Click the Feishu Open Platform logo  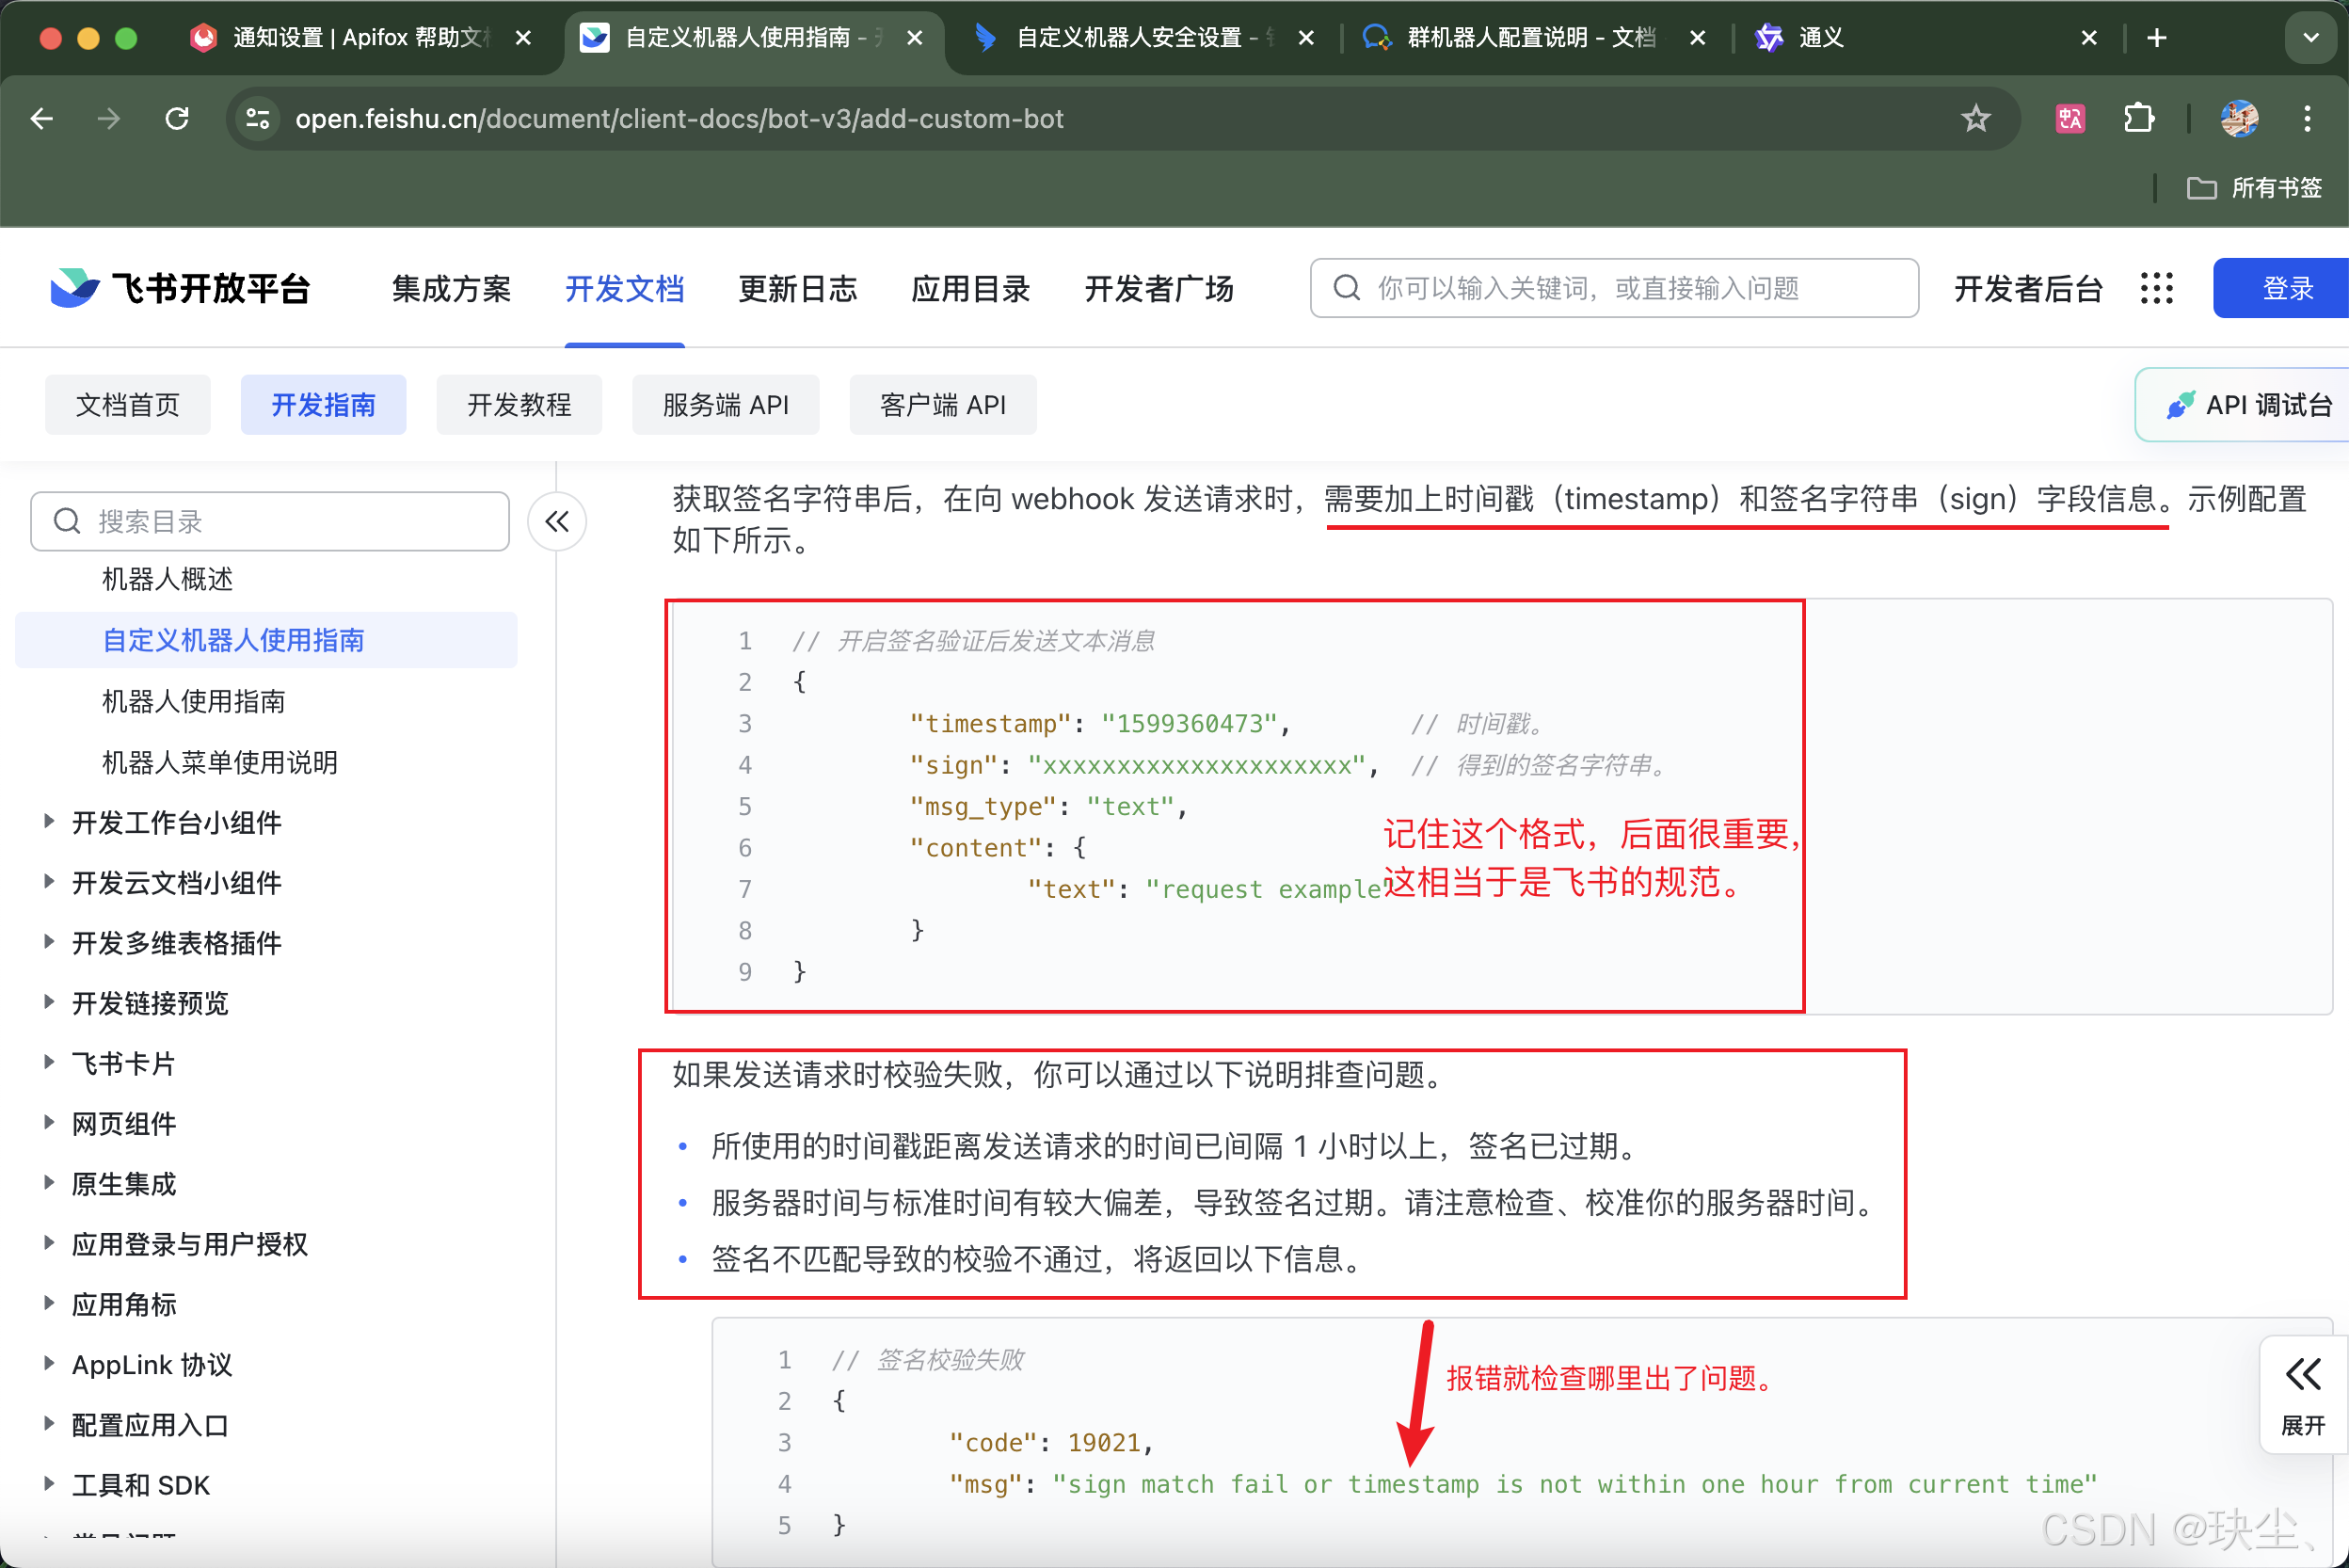180,289
